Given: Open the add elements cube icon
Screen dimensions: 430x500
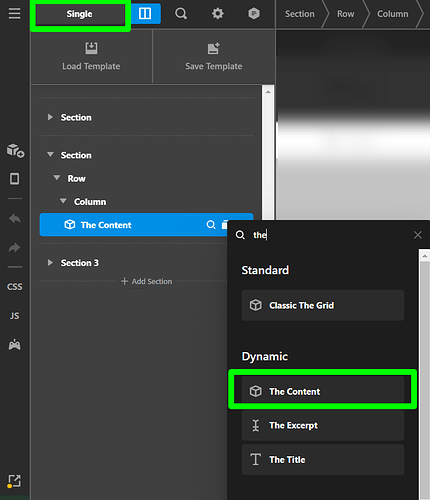Looking at the screenshot, I should 15,150.
